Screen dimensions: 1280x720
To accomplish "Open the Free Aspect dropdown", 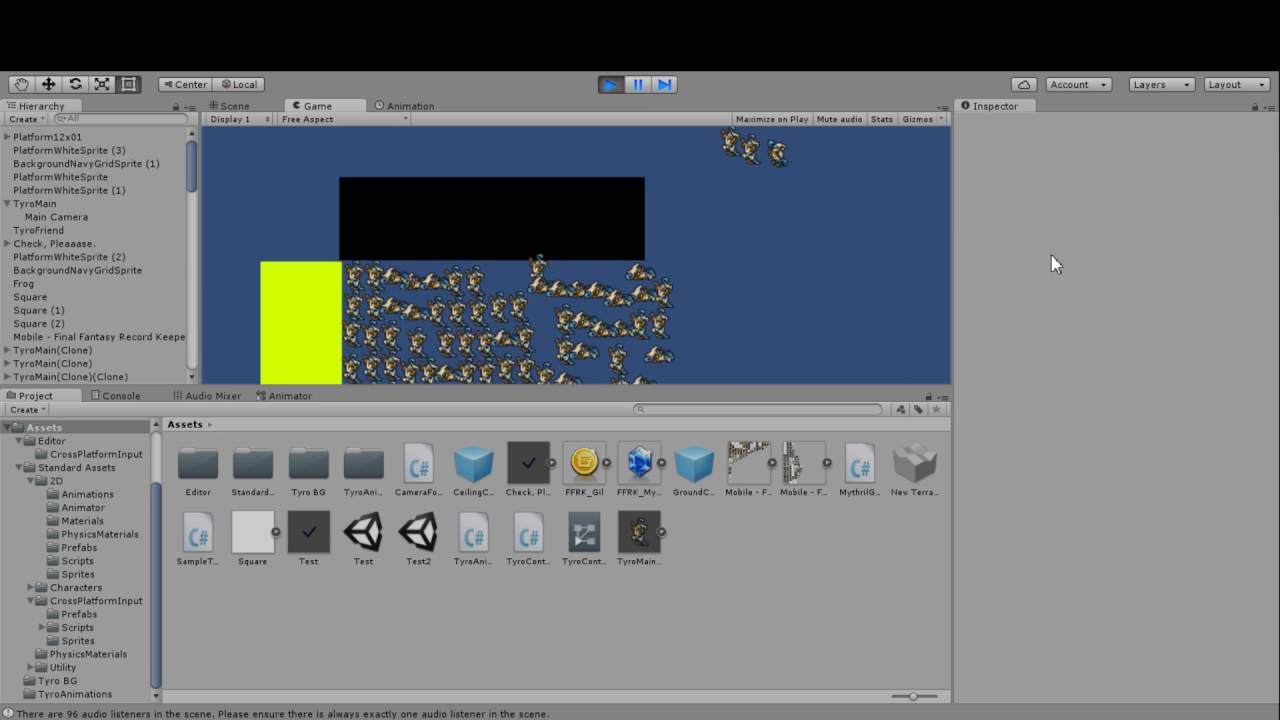I will tap(345, 119).
